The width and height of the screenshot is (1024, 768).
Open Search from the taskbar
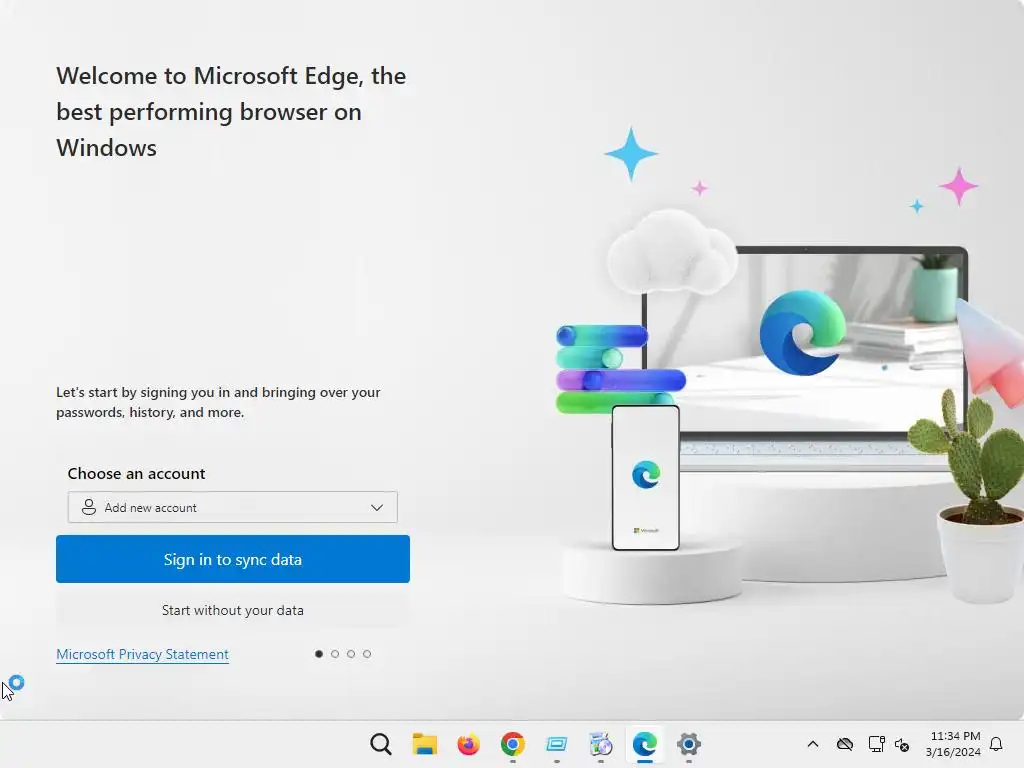(x=381, y=744)
